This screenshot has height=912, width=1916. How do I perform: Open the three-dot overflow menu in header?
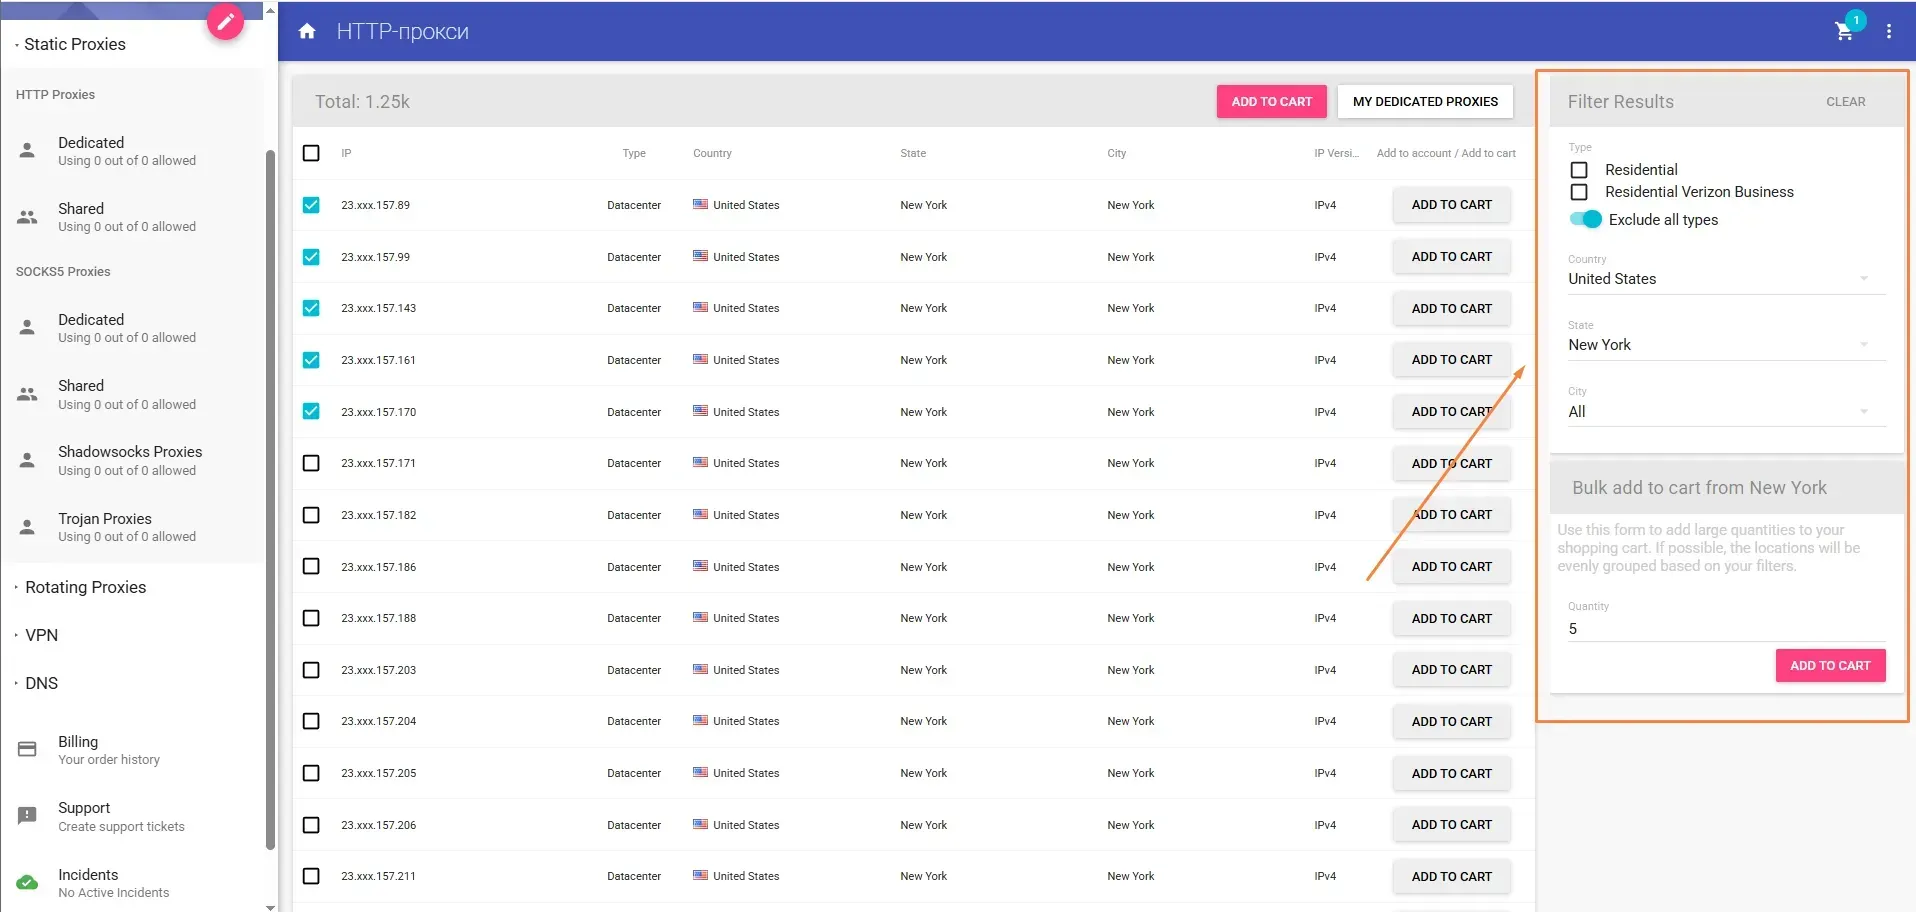[x=1889, y=31]
